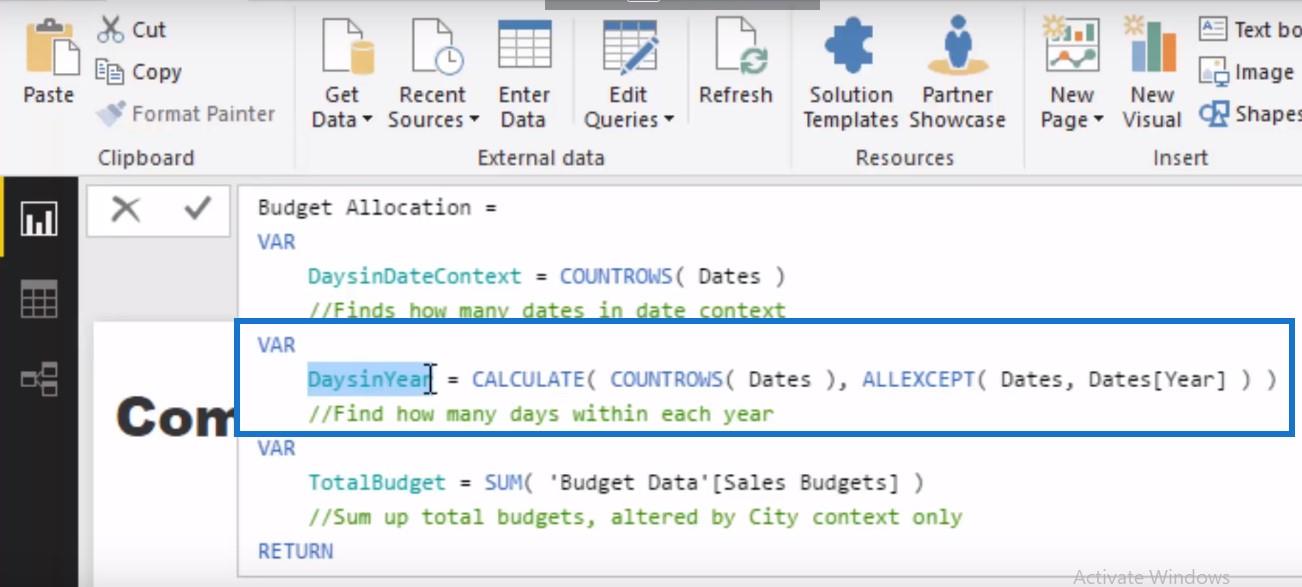Click the RETURN keyword in formula
The width and height of the screenshot is (1302, 587).
(296, 551)
